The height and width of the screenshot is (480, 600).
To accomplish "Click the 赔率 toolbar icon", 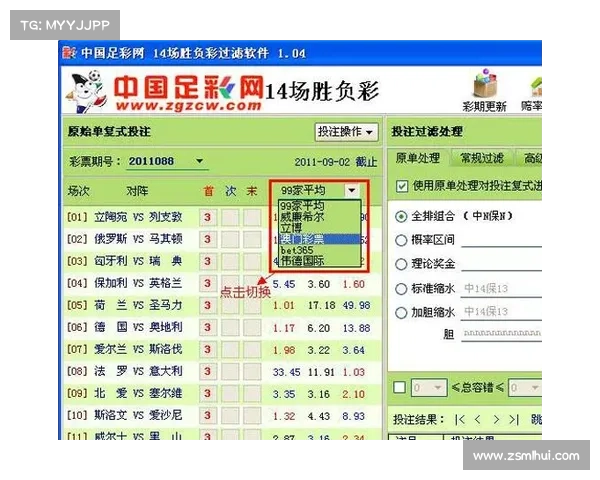I will pyautogui.click(x=536, y=86).
